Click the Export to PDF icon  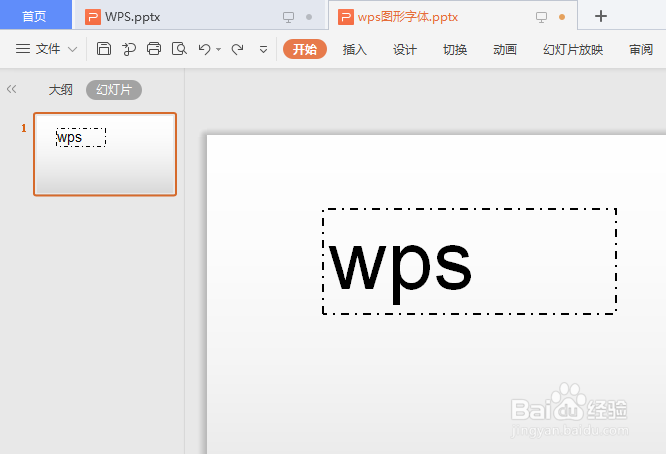point(129,49)
